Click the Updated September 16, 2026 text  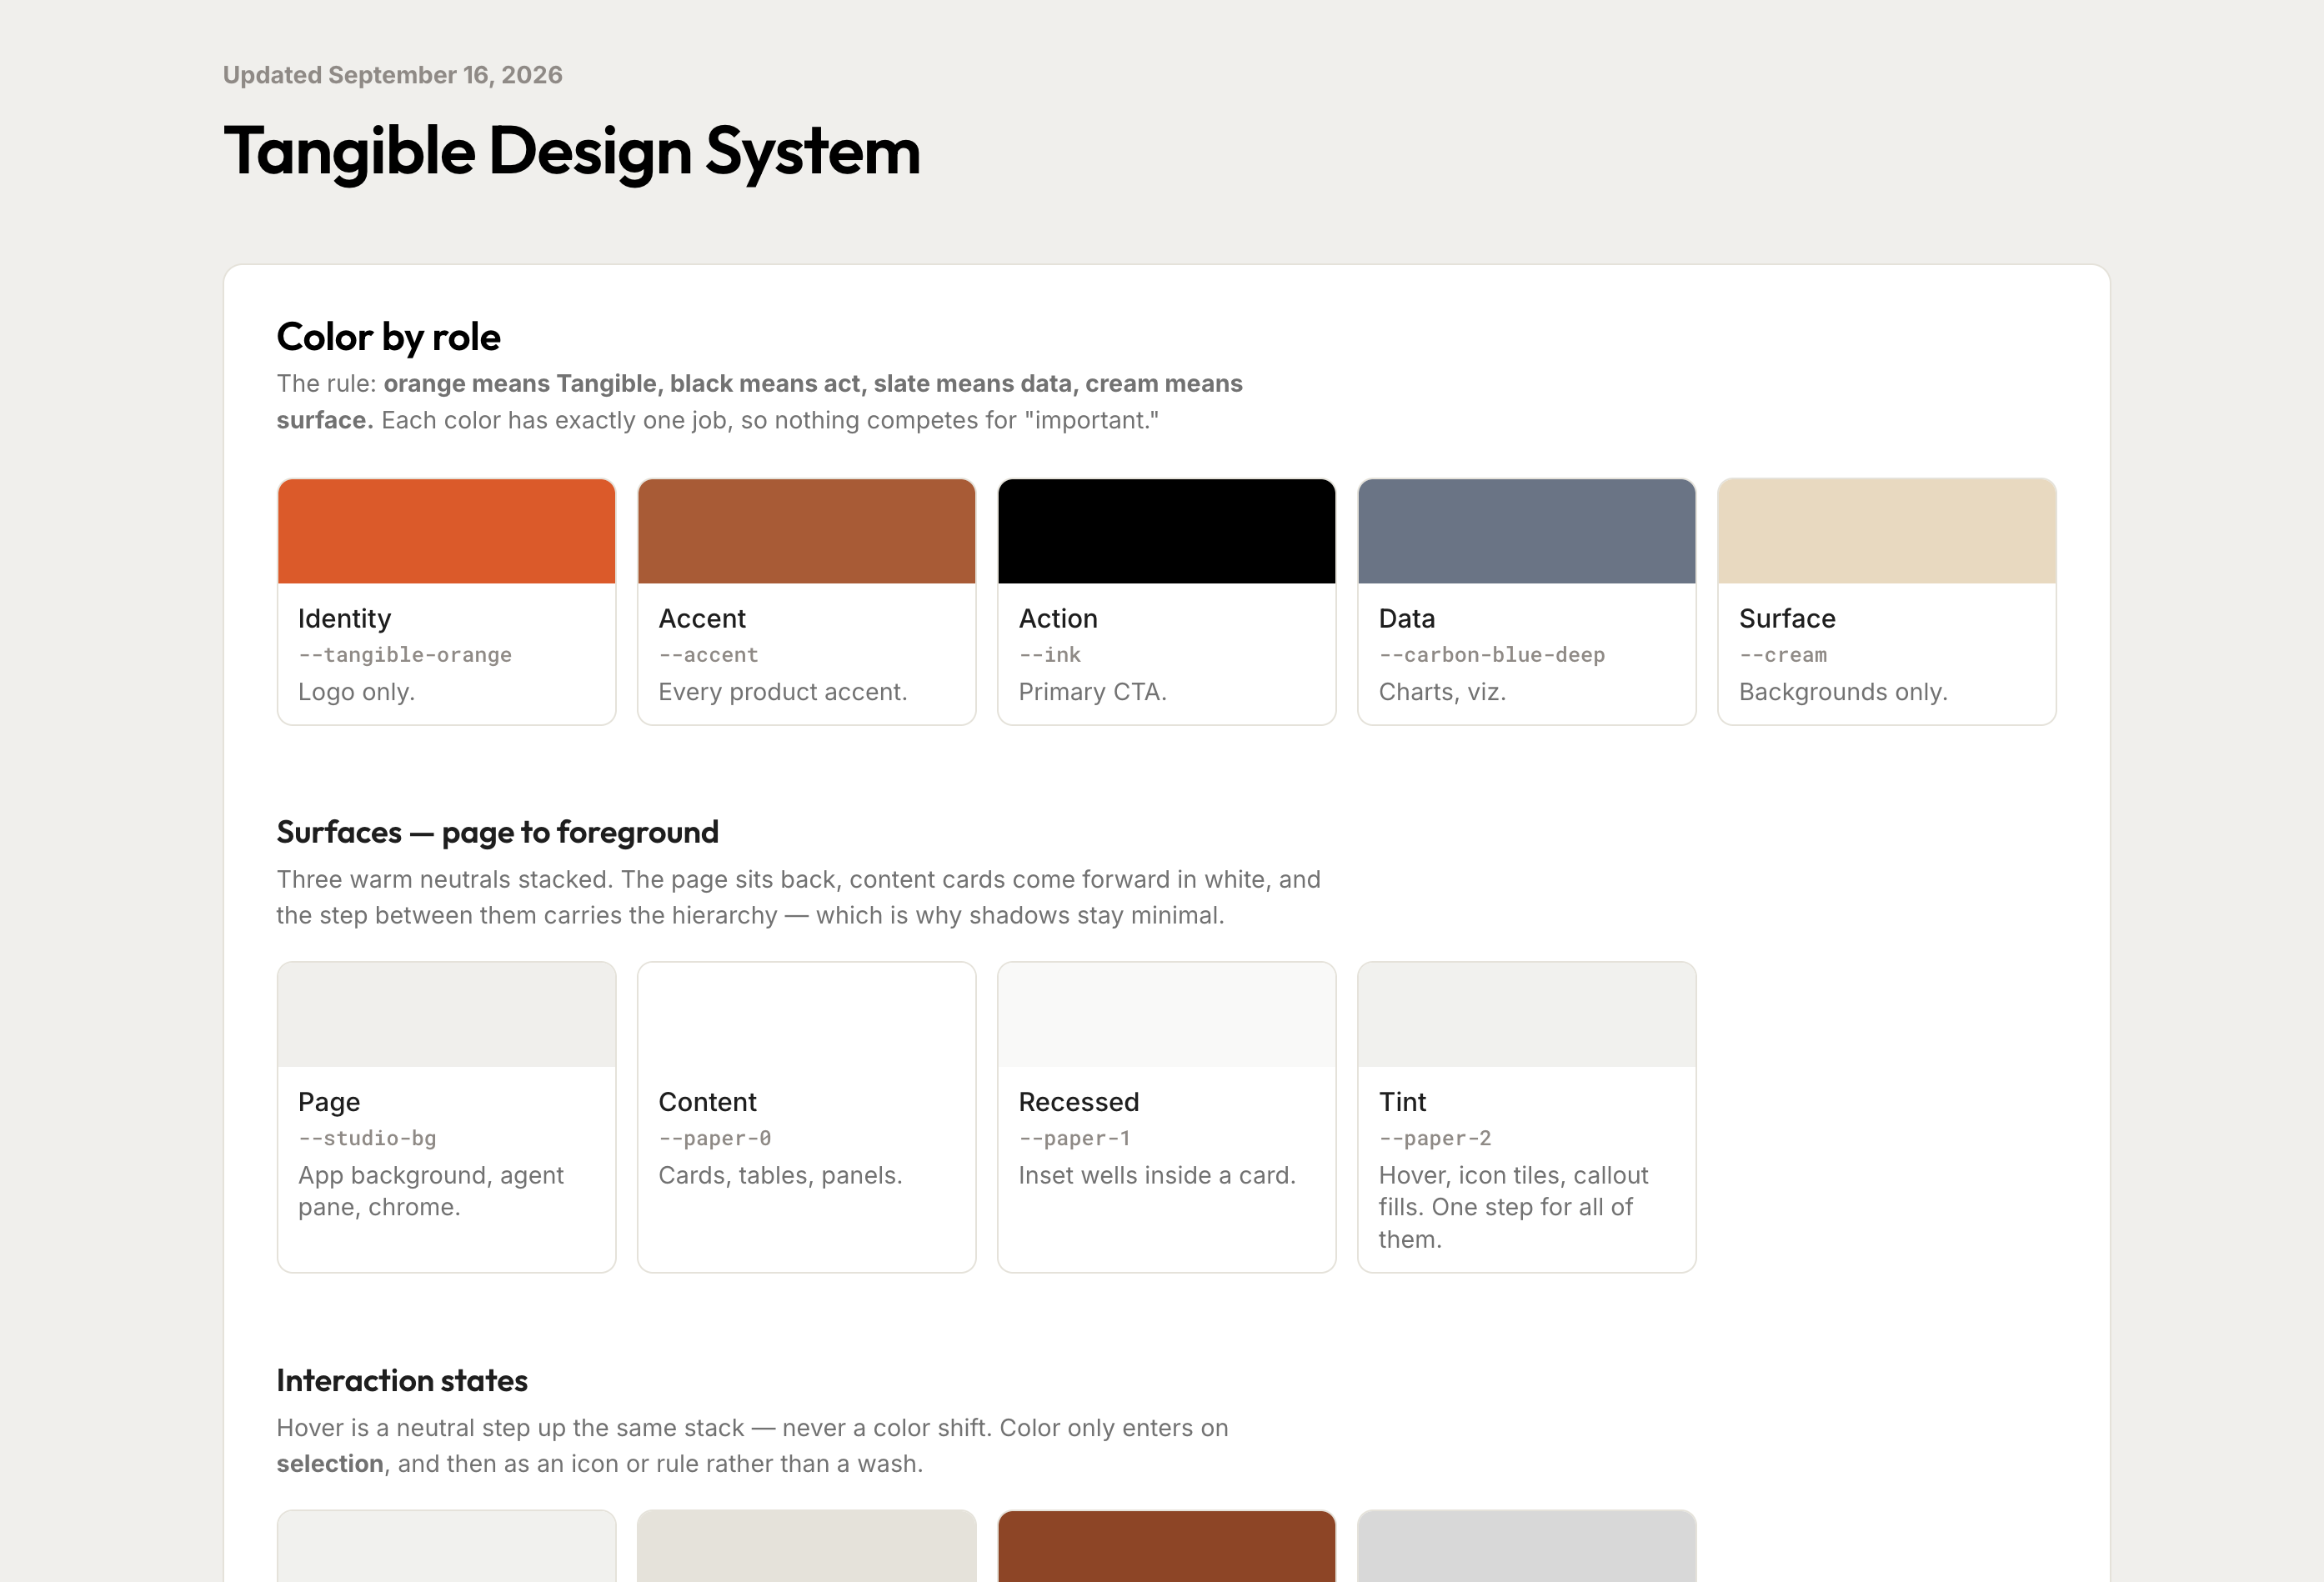[x=392, y=75]
